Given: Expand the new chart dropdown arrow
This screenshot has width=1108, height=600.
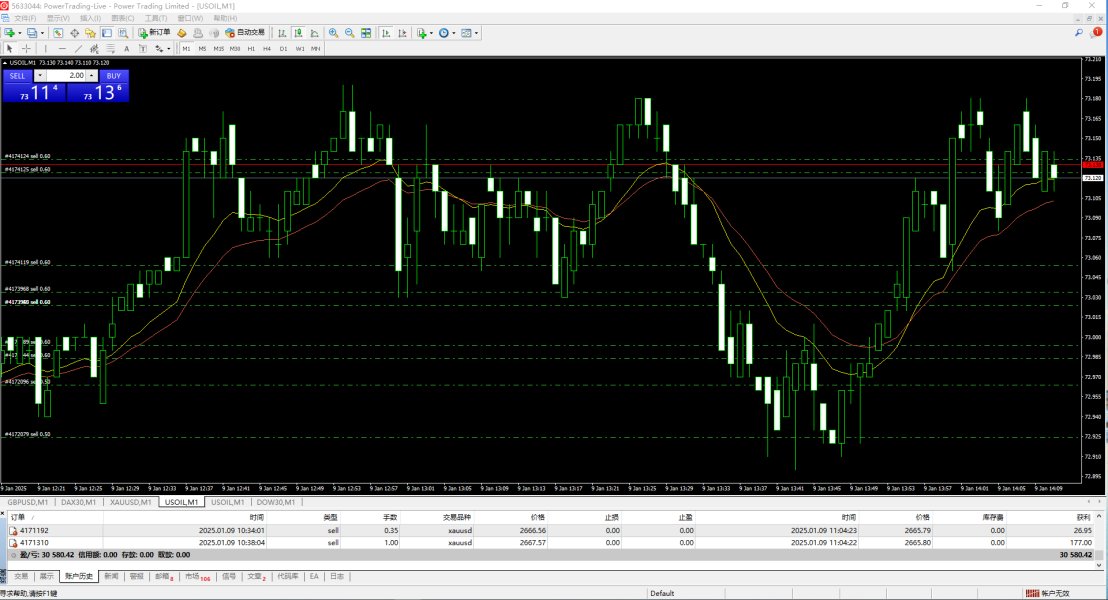Looking at the screenshot, I should tap(20, 33).
